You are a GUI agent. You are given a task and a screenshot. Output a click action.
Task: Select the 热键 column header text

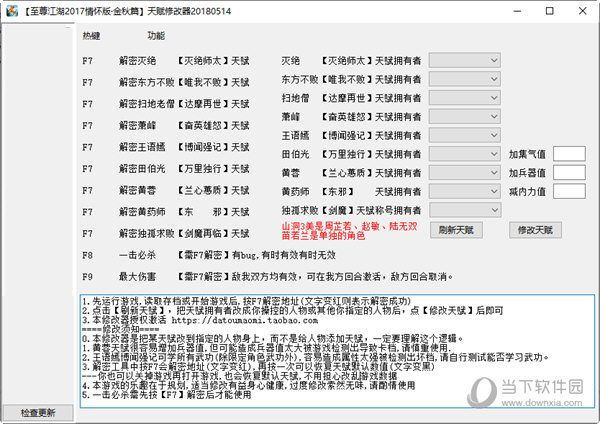point(91,36)
